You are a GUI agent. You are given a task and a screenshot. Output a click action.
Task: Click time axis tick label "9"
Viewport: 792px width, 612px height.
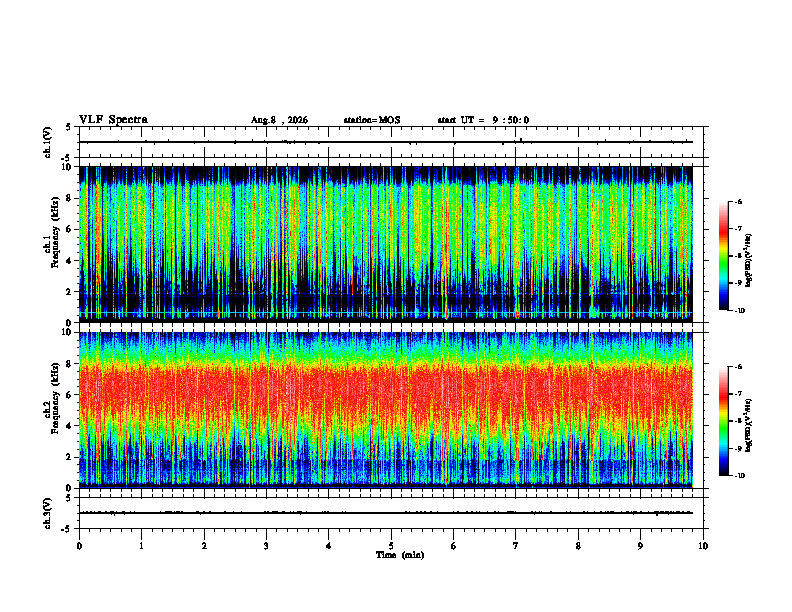(640, 546)
